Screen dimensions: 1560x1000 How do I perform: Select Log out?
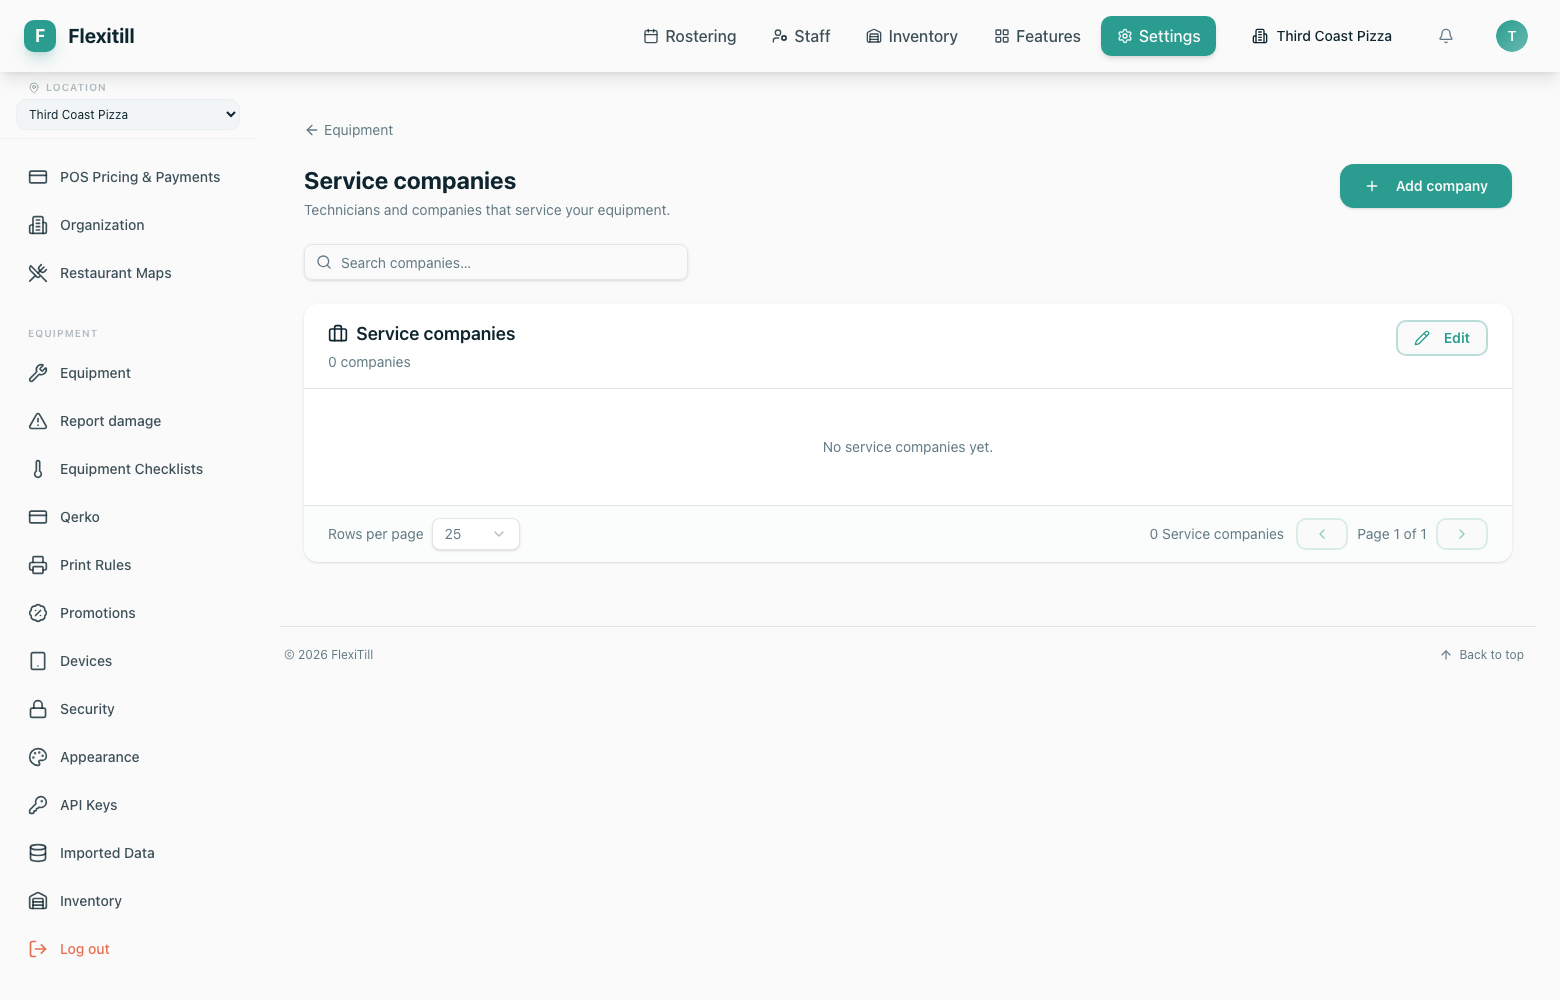128,949
